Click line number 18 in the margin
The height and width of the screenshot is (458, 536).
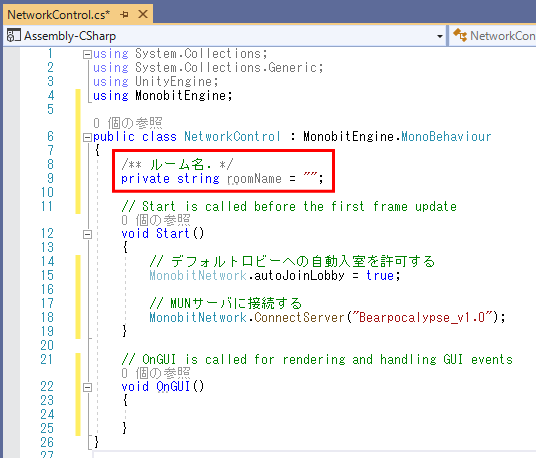(47, 317)
